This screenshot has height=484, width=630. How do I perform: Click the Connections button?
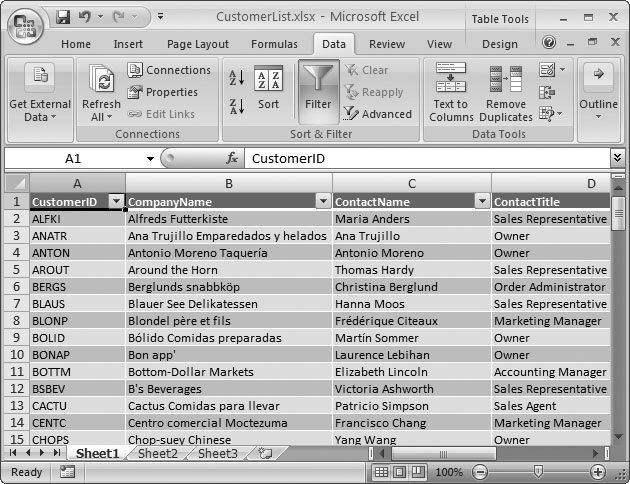[x=169, y=70]
